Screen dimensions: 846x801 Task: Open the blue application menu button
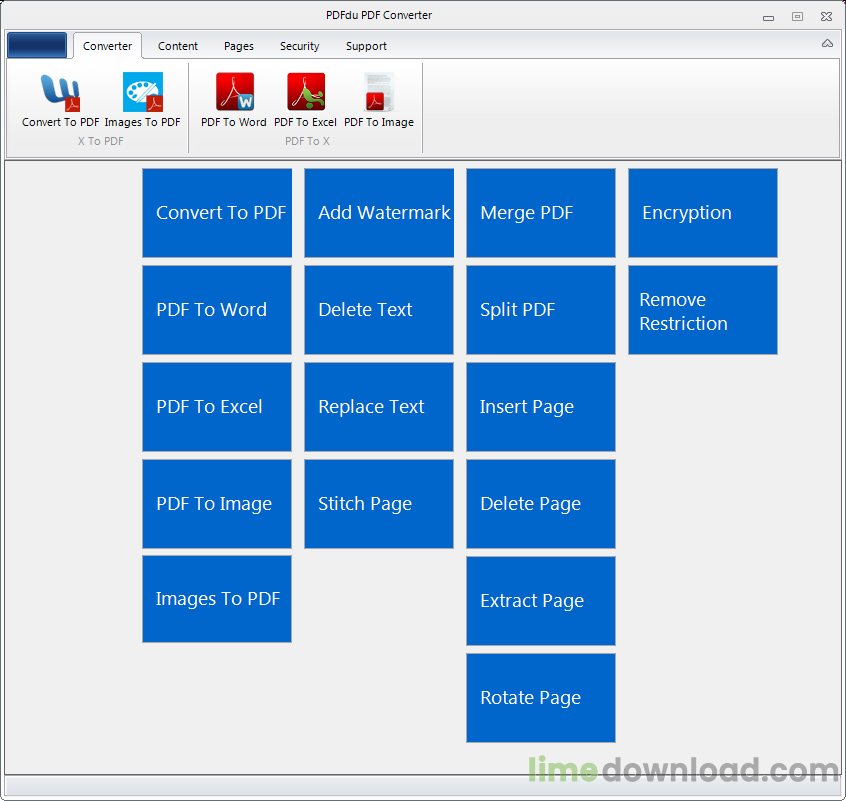pos(37,45)
